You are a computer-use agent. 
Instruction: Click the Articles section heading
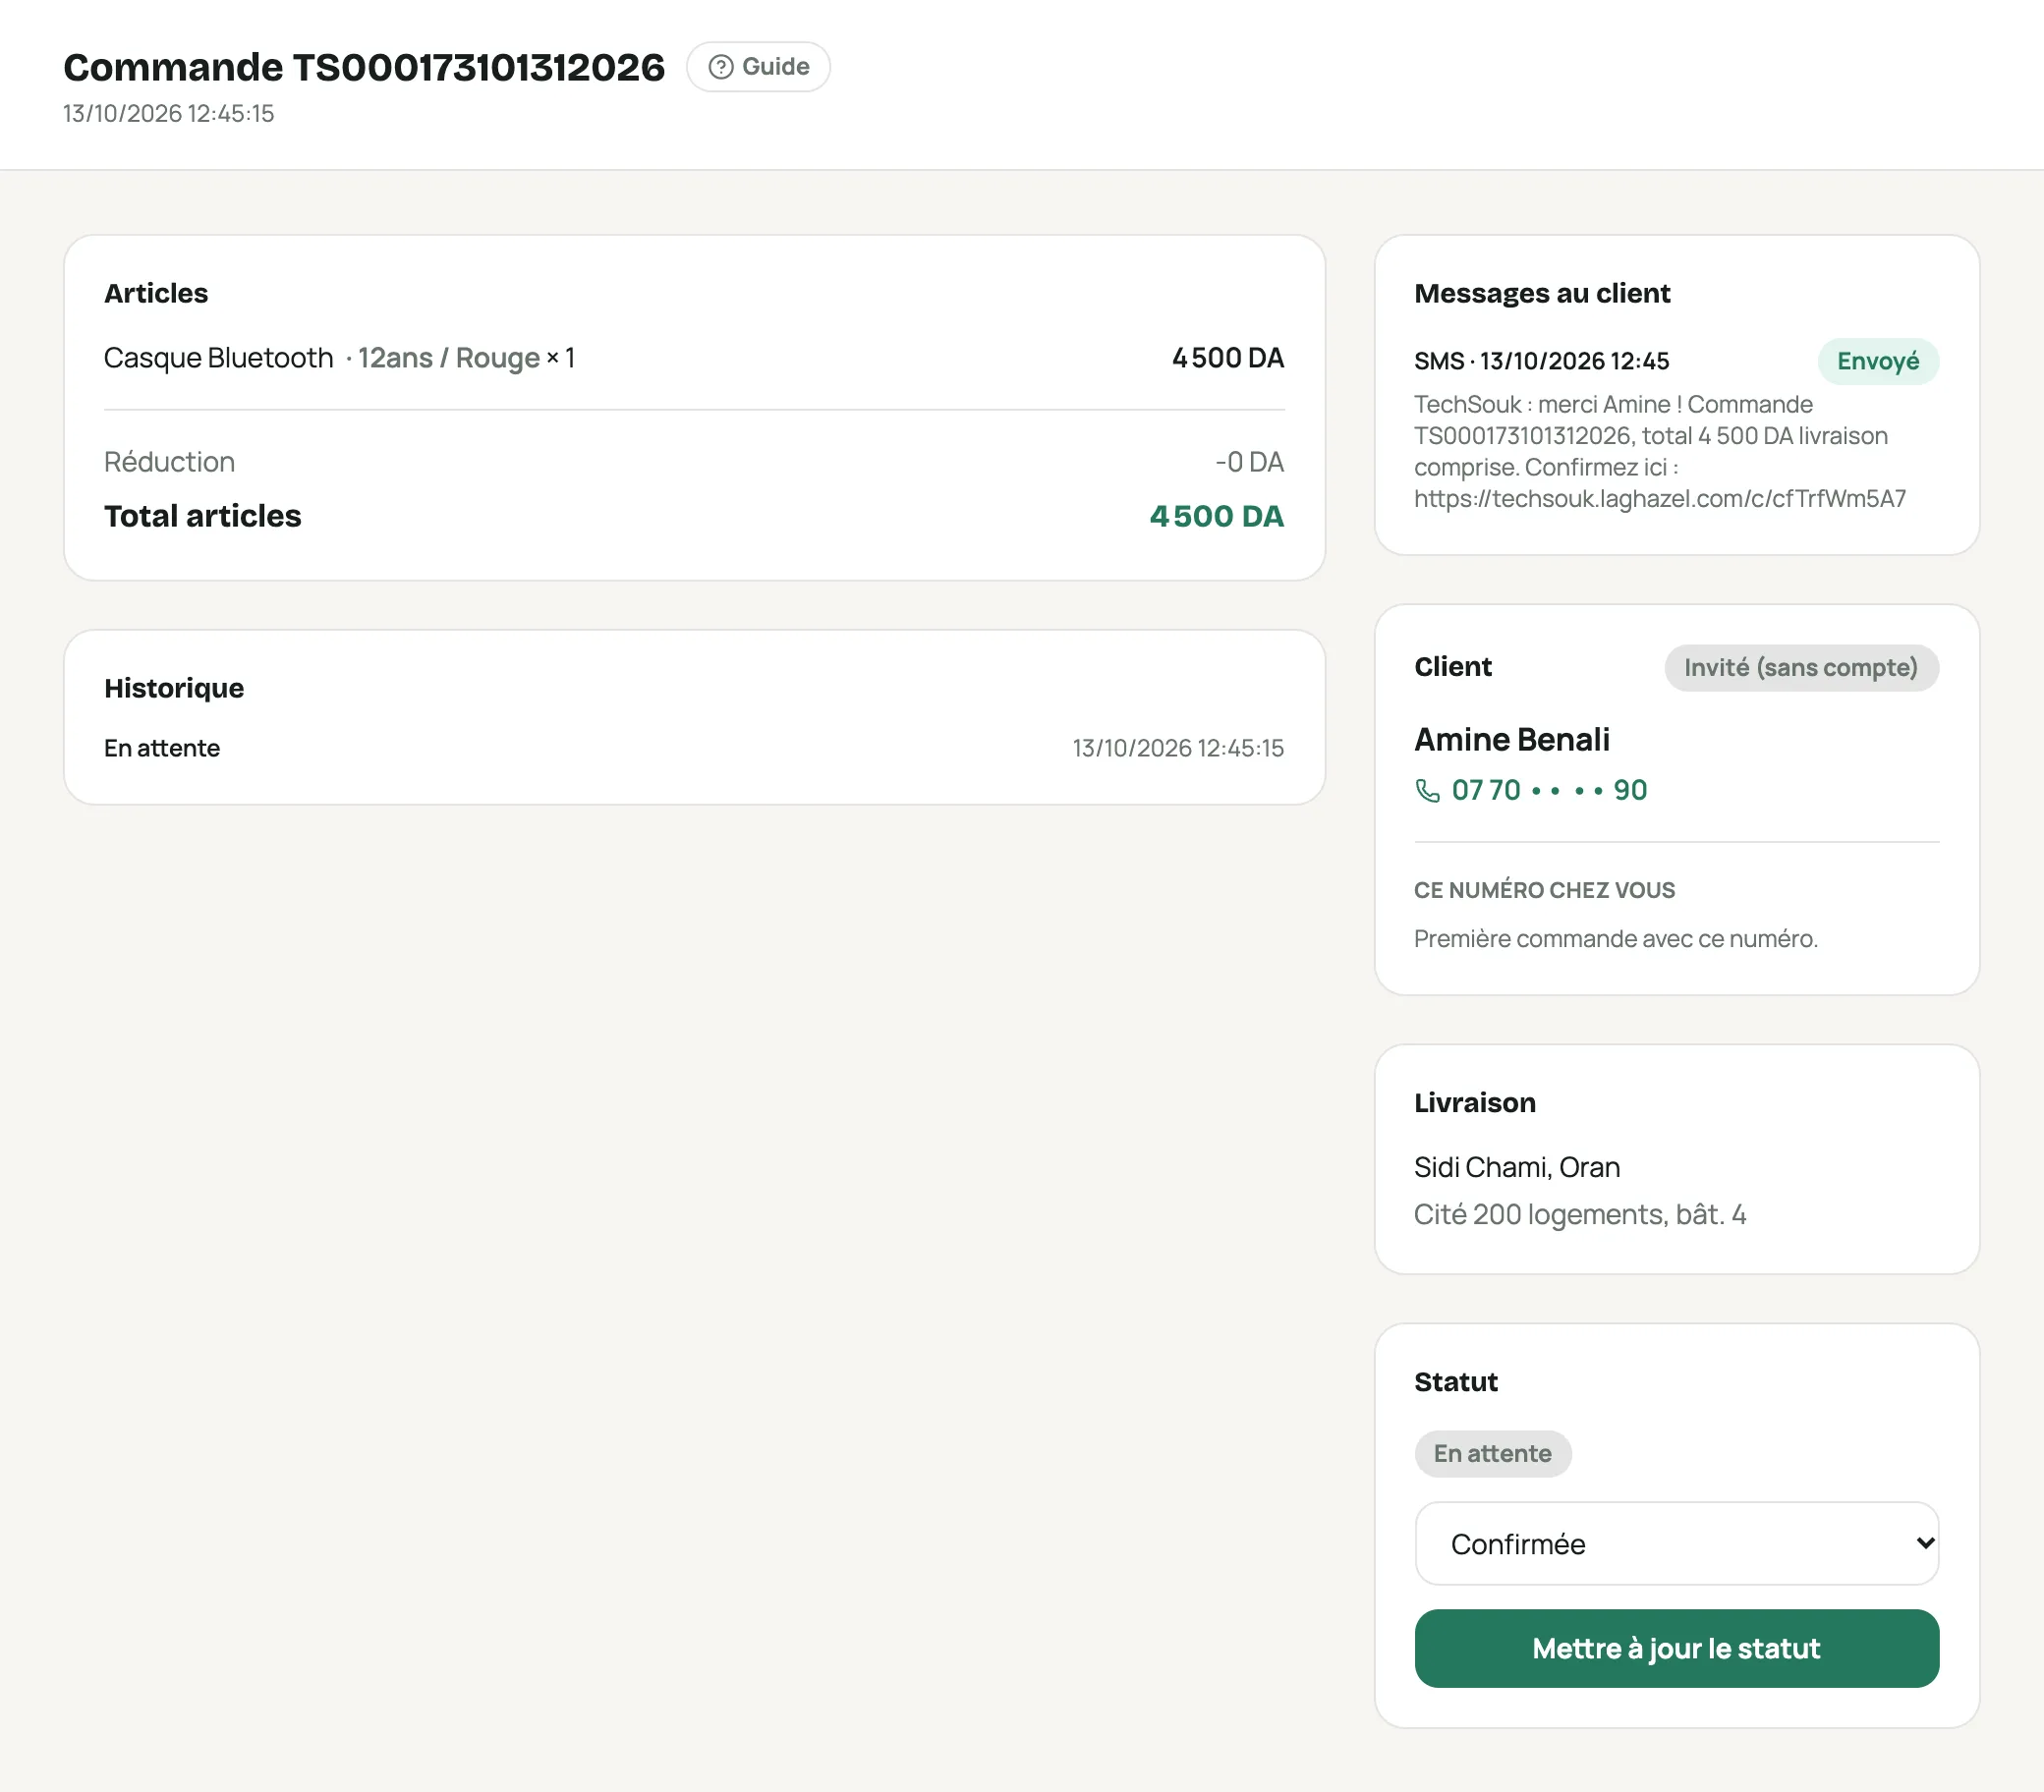point(156,293)
